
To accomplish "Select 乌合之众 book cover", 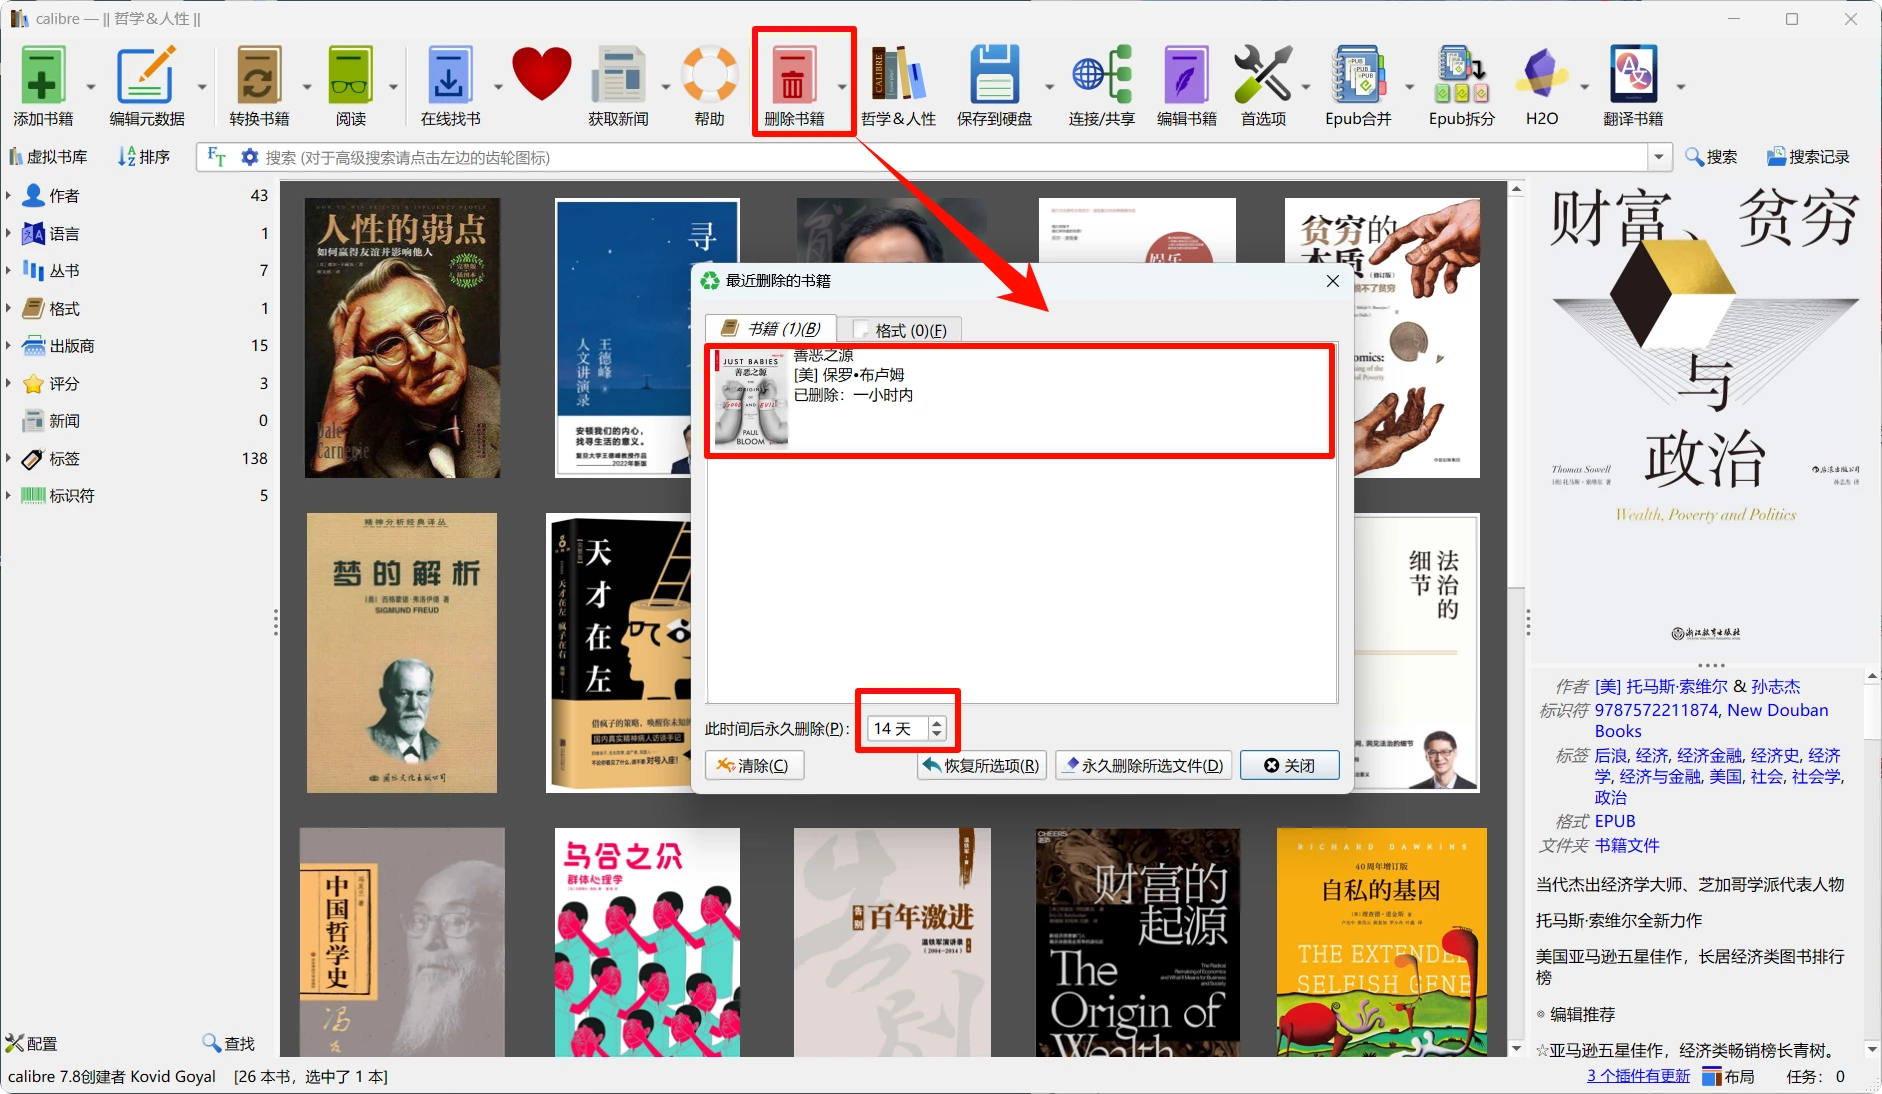I will coord(647,942).
